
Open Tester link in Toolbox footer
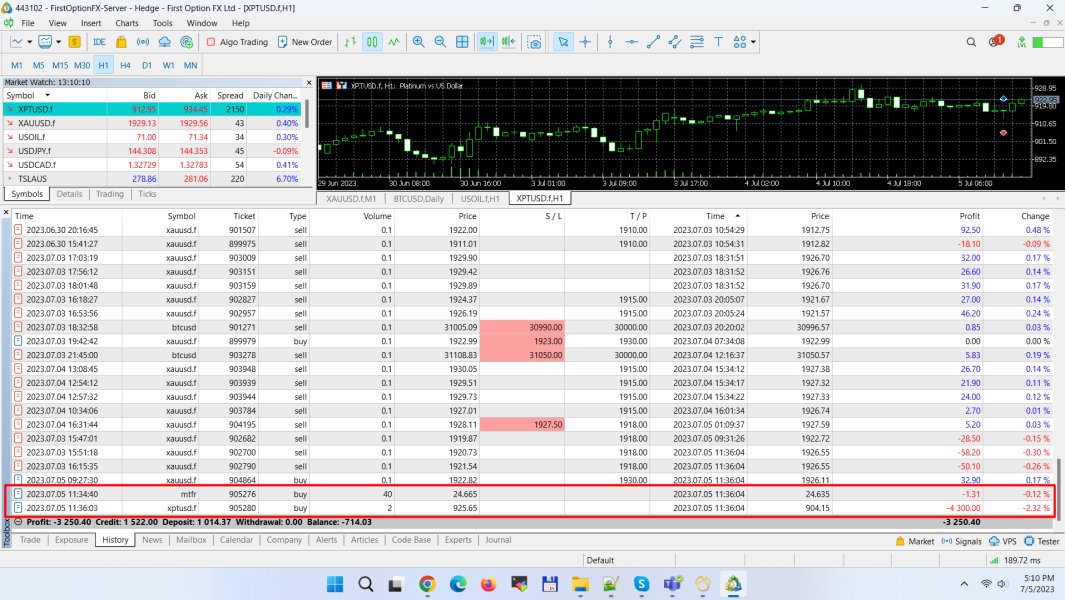pyautogui.click(x=1042, y=542)
